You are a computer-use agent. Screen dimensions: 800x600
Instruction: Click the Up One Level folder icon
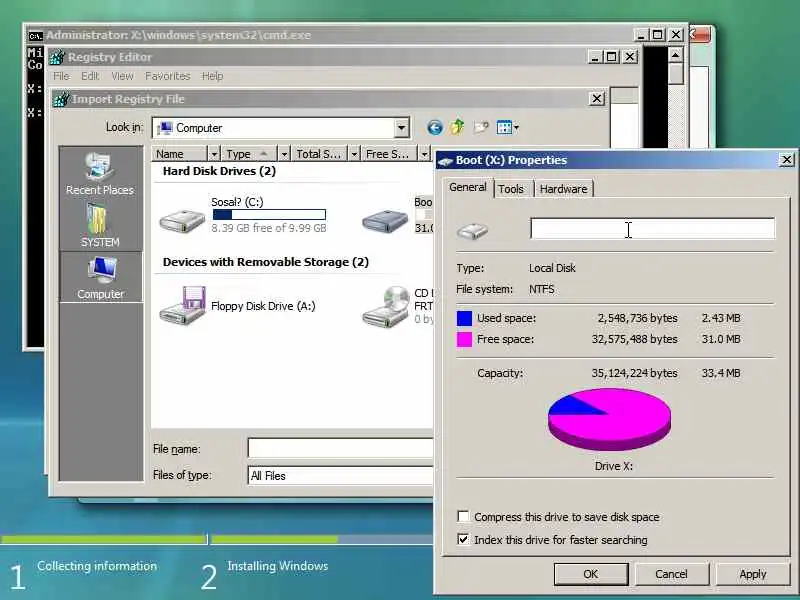(x=458, y=127)
